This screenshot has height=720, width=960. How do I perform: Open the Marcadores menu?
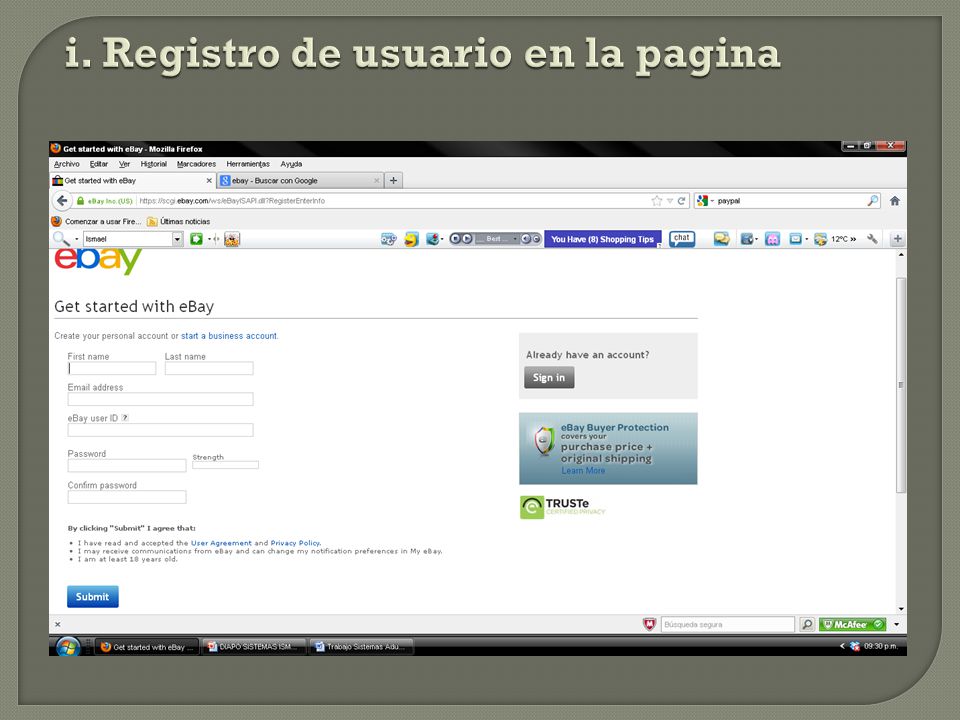(x=196, y=164)
